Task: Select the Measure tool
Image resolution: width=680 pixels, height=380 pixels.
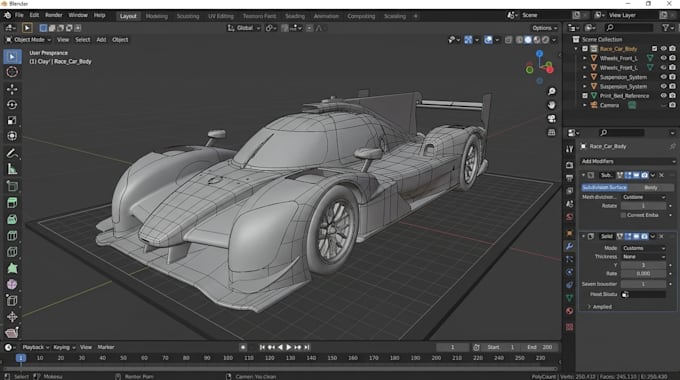Action: (12, 169)
